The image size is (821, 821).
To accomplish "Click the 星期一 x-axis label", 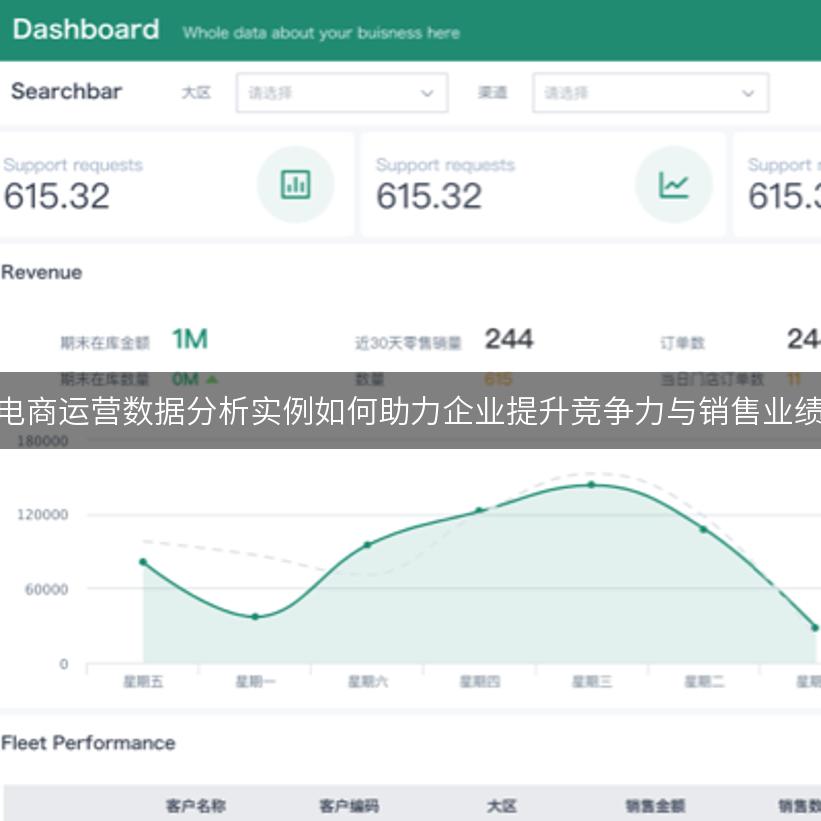I will (255, 681).
